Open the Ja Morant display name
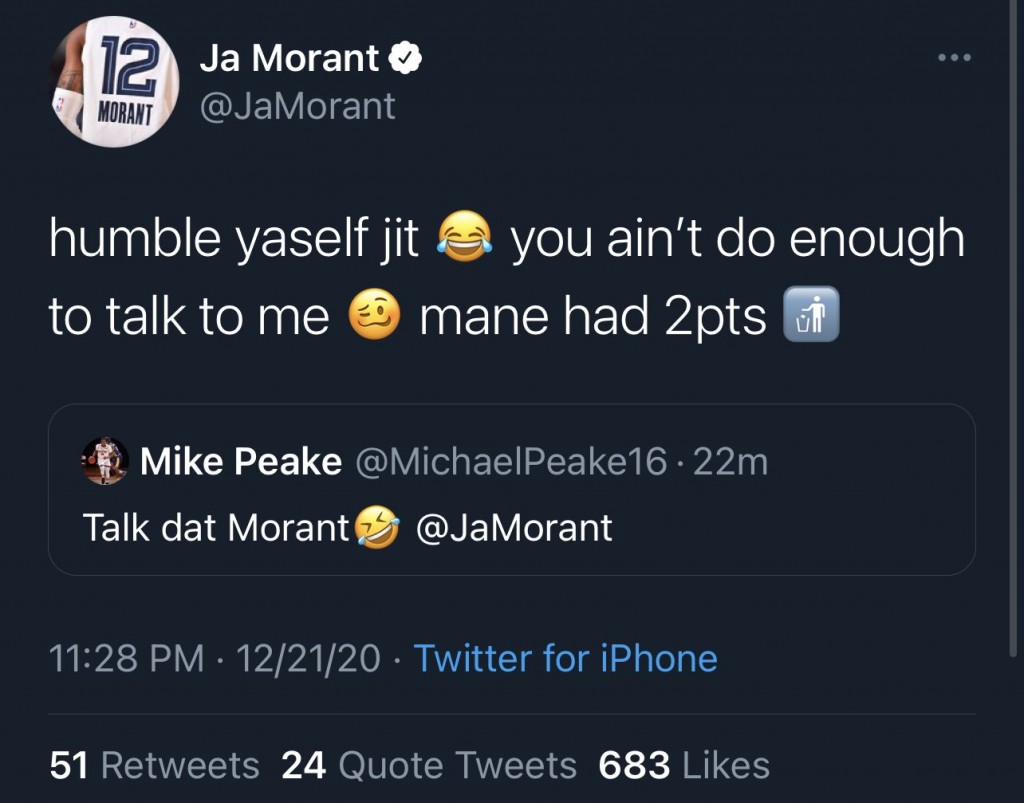Screen dimensions: 1024x803 click(290, 59)
